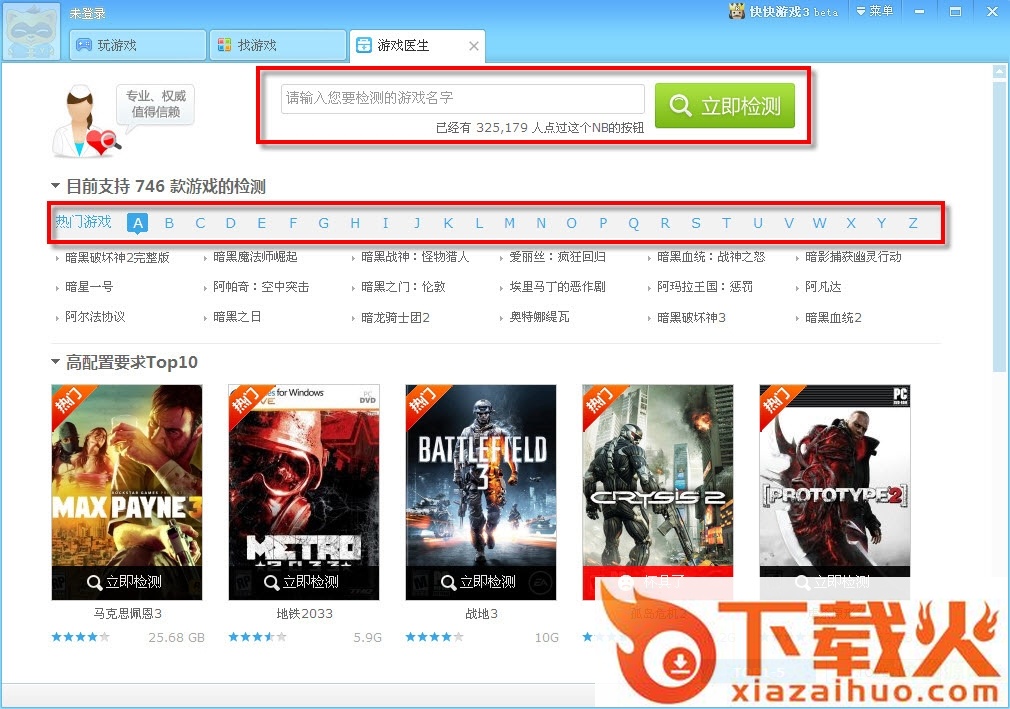Select letter C filter

pyautogui.click(x=200, y=223)
